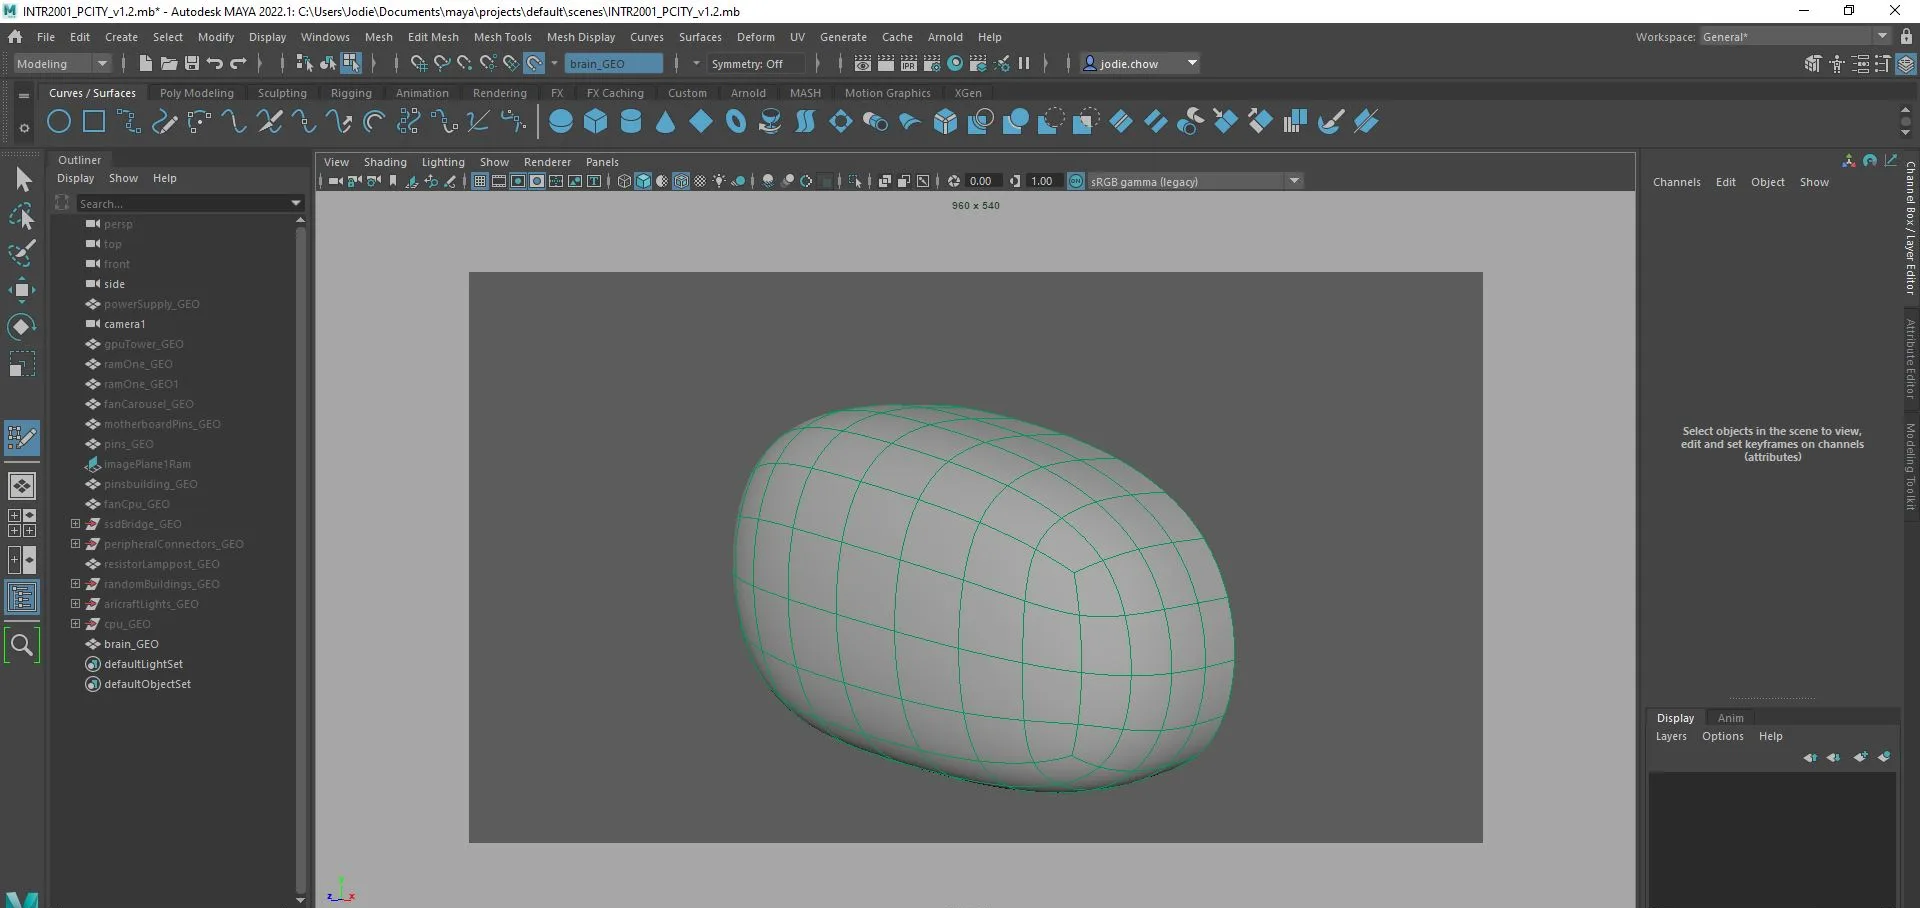Save the scene with the status line floppy icon
This screenshot has width=1920, height=908.
(192, 63)
